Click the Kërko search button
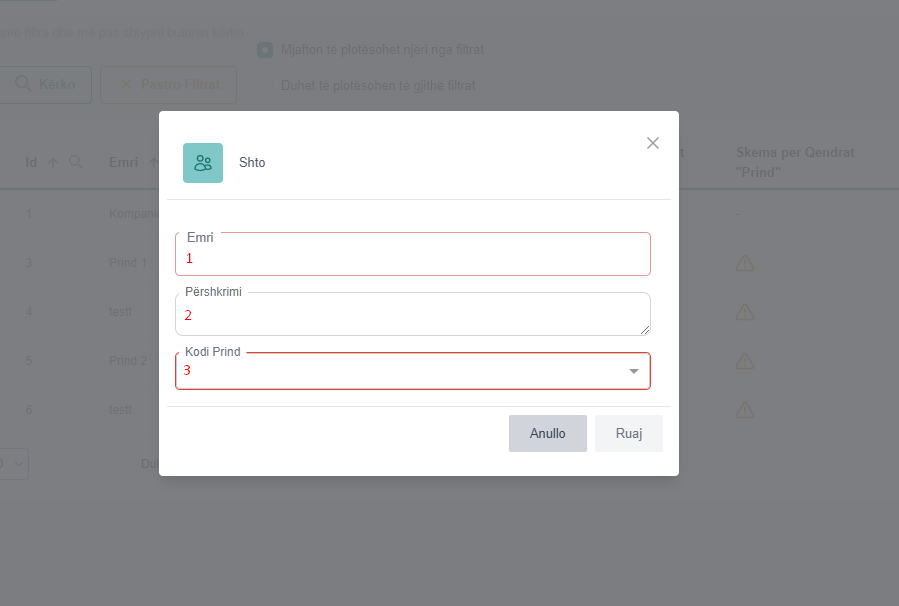The height and width of the screenshot is (606, 899). pyautogui.click(x=46, y=85)
